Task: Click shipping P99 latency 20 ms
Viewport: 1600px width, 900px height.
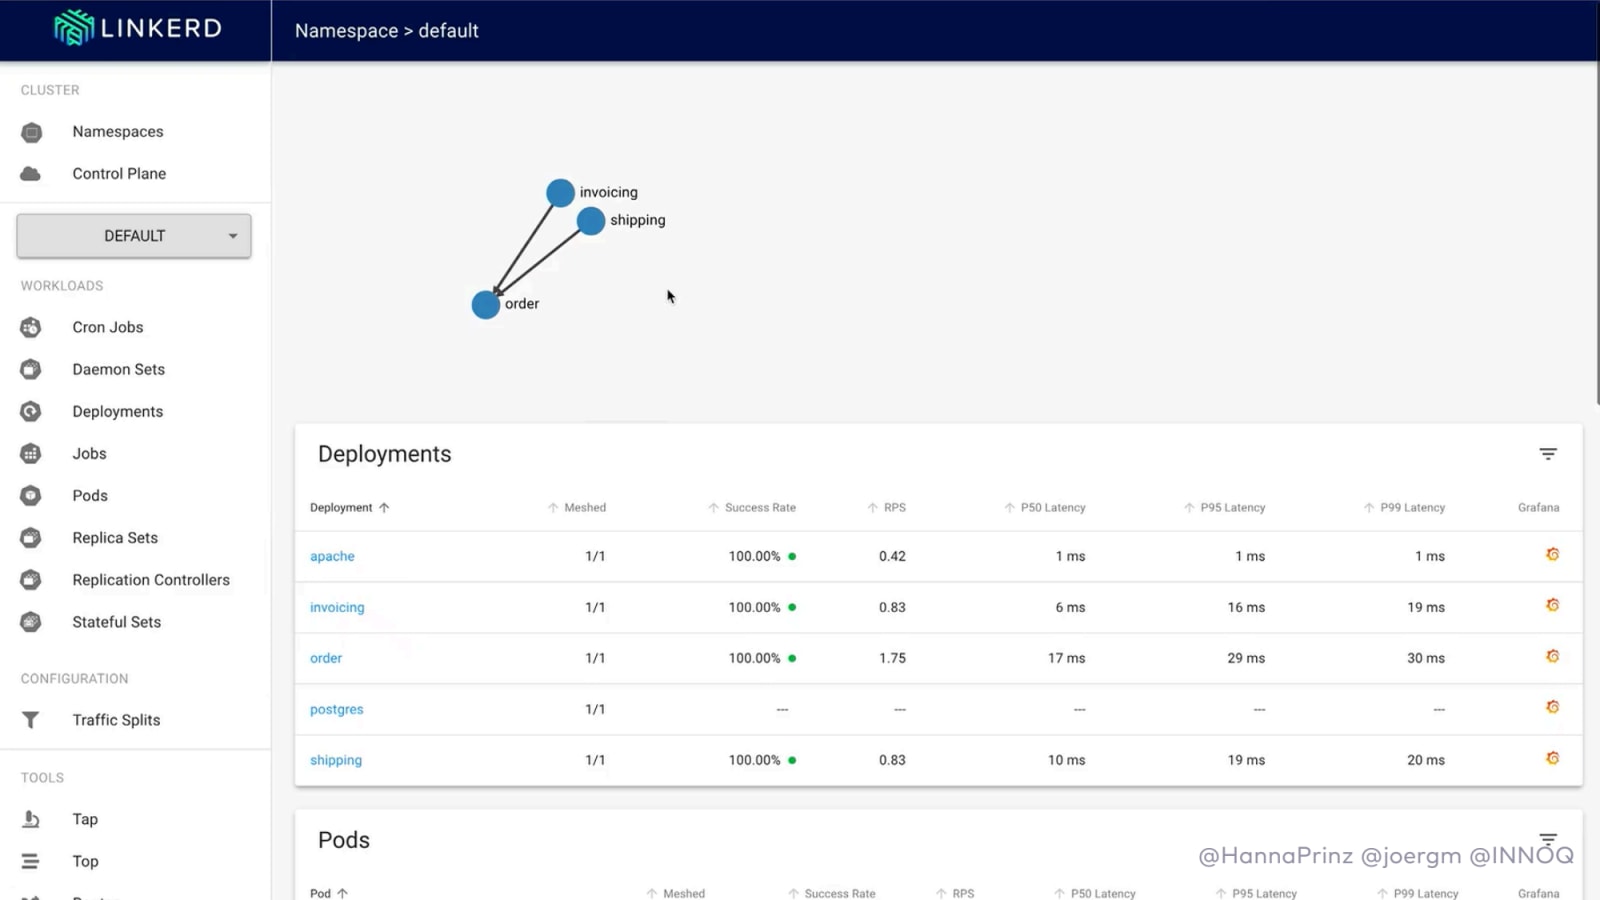Action: click(1426, 760)
